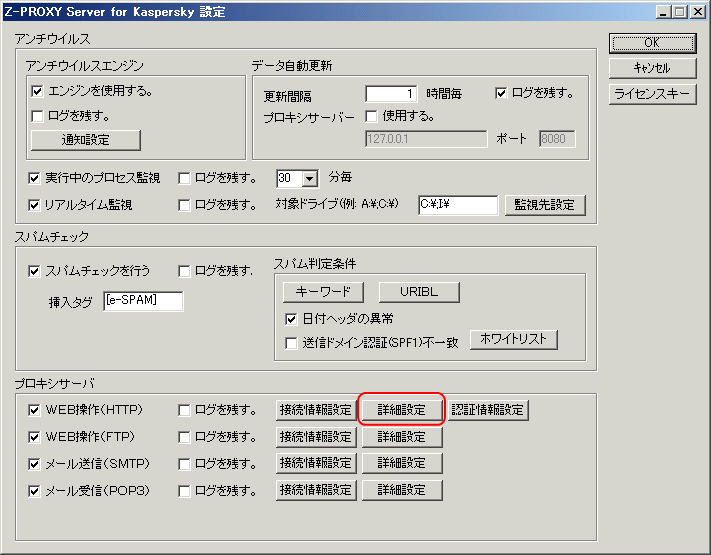Click the proxy address field 127.0.0.1
The height and width of the screenshot is (555, 711).
pyautogui.click(x=426, y=139)
